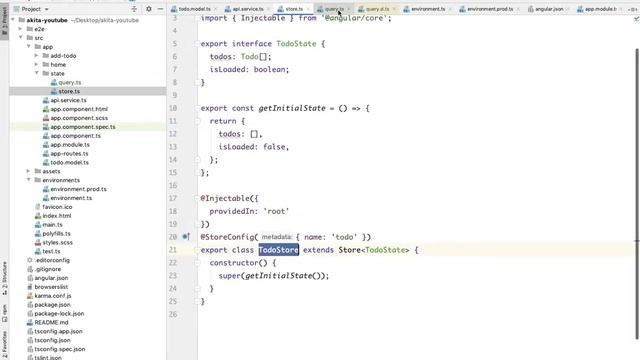Hide the Project panel with minus icon
The height and width of the screenshot is (360, 640).
[160, 9]
